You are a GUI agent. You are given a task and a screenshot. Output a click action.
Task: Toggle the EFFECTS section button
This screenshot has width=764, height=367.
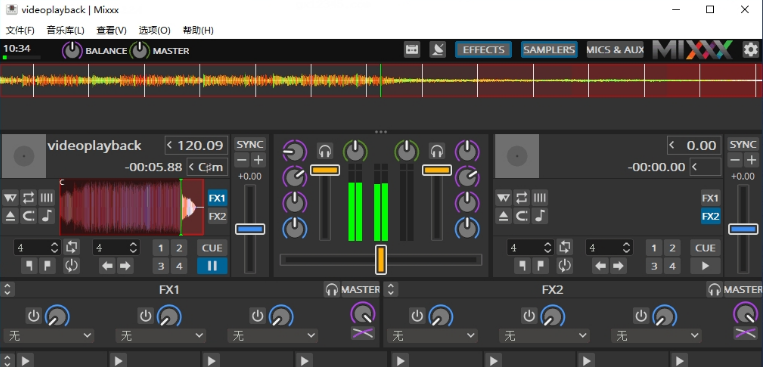pyautogui.click(x=483, y=50)
